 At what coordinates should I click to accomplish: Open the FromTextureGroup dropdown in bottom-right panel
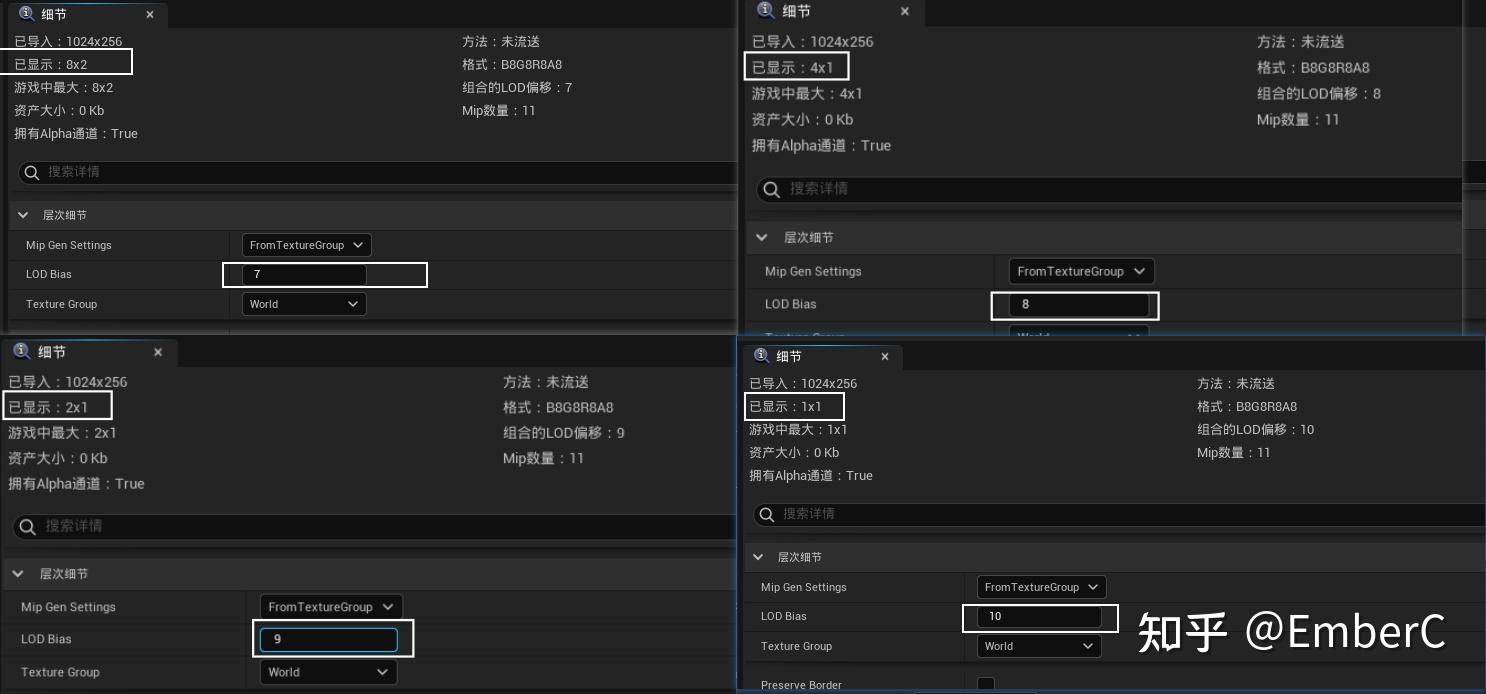click(x=1041, y=587)
